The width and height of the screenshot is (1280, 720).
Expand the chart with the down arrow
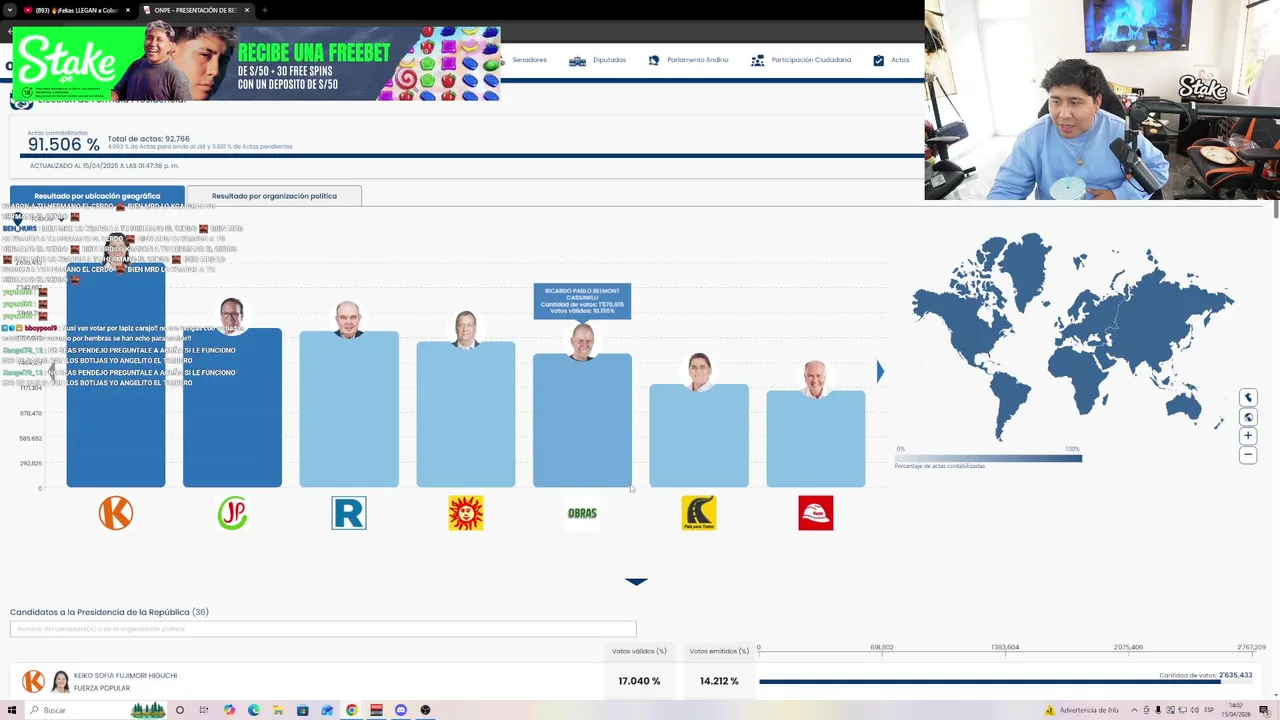click(636, 581)
